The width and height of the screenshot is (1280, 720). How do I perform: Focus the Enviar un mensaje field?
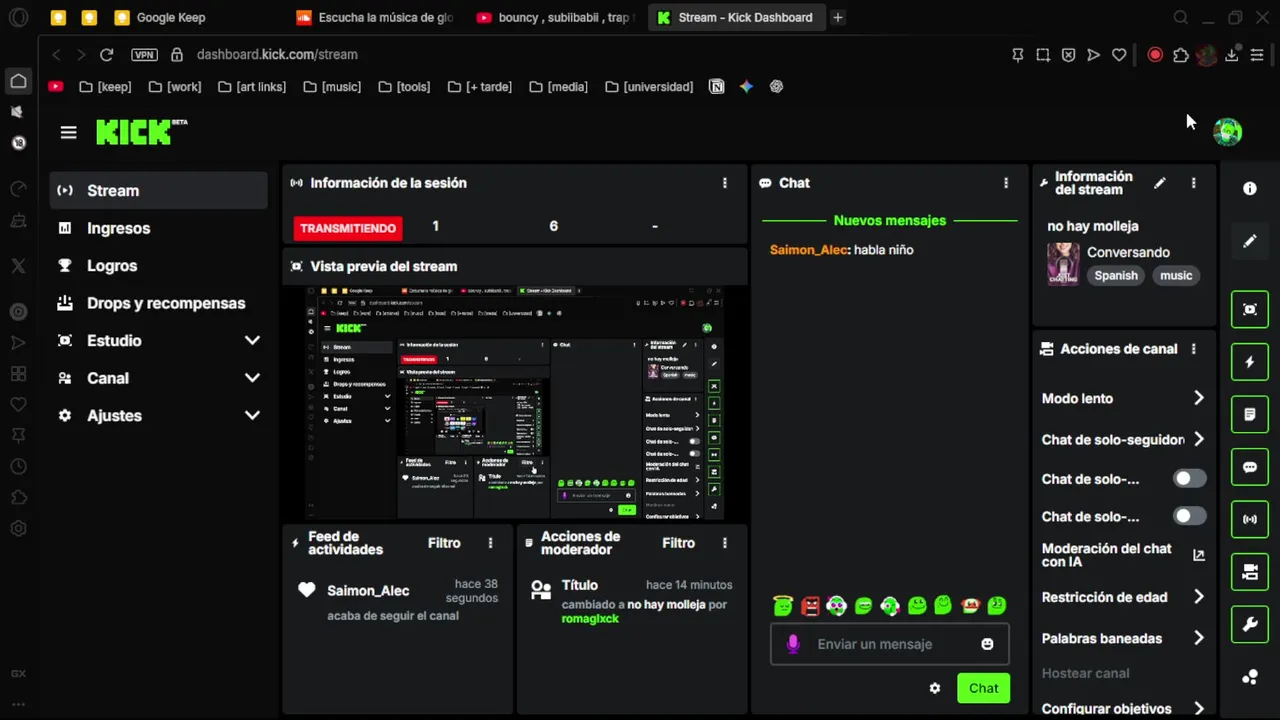click(x=889, y=644)
